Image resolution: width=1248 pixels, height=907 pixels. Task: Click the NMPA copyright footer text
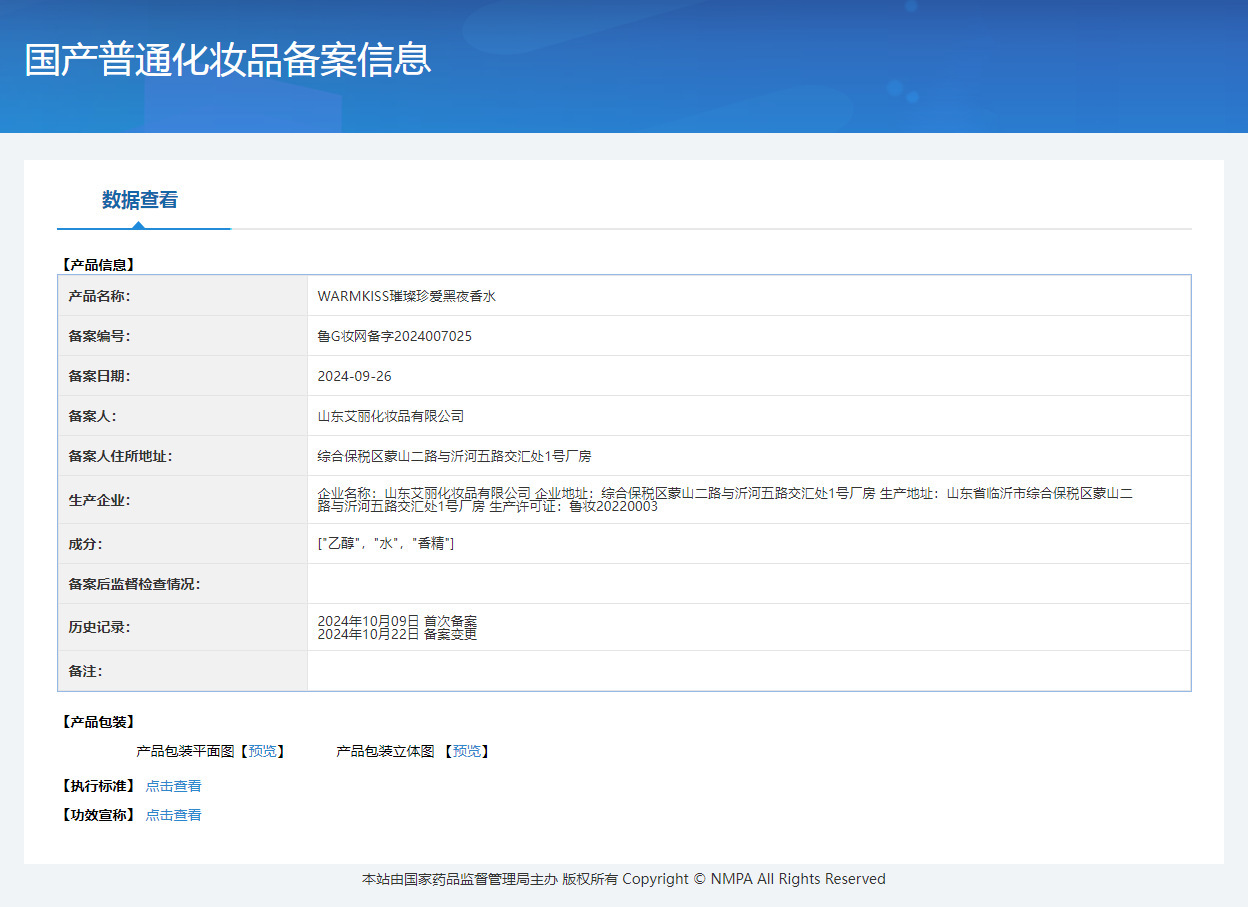(624, 879)
